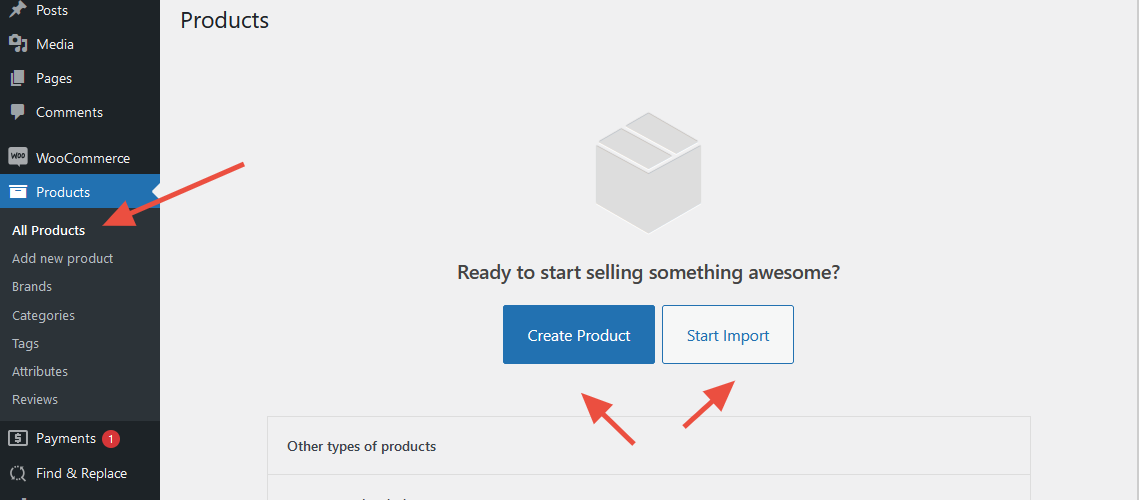Go to product Categories

pyautogui.click(x=43, y=315)
